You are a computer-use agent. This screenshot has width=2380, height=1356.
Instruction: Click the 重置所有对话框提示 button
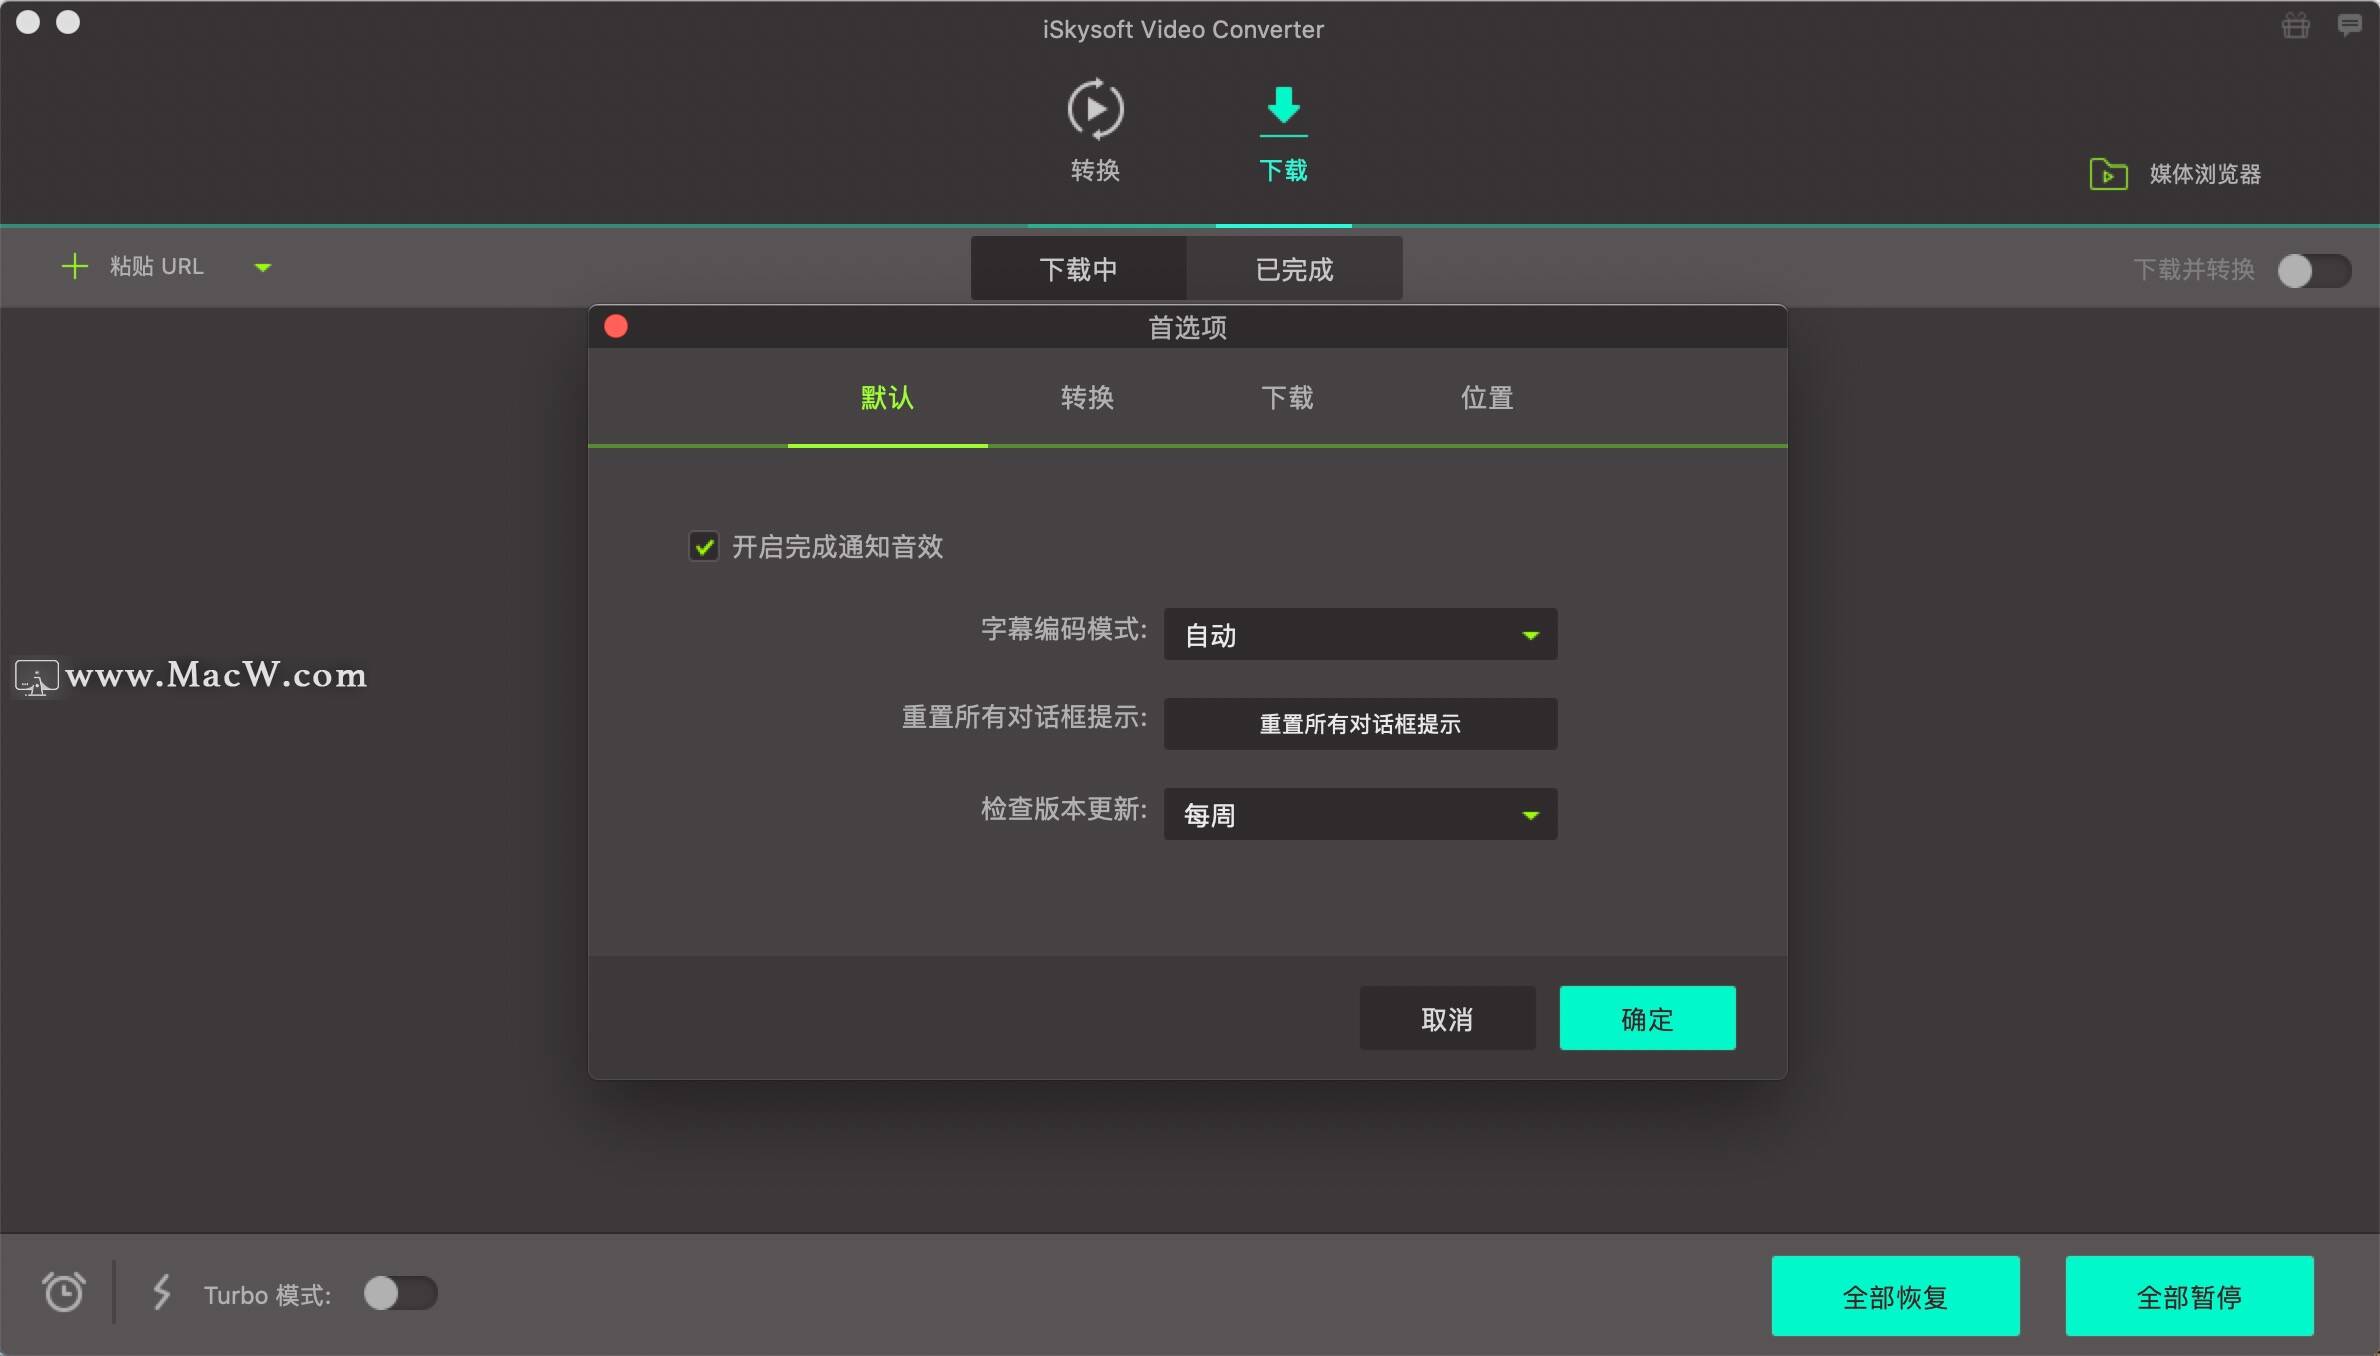click(x=1359, y=724)
